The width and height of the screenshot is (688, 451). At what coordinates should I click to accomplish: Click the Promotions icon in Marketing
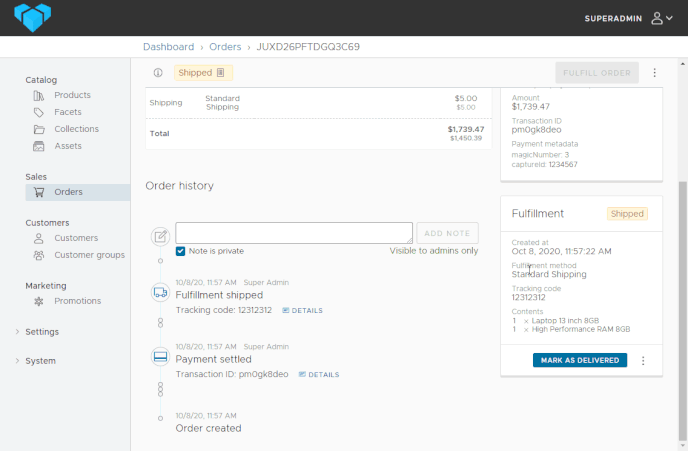[x=39, y=301]
